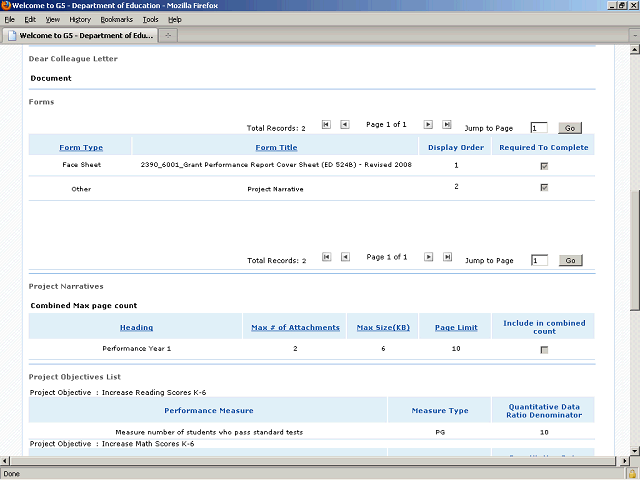Toggle Required To Complete for Project Narrative
640x480 pixels.
click(544, 187)
